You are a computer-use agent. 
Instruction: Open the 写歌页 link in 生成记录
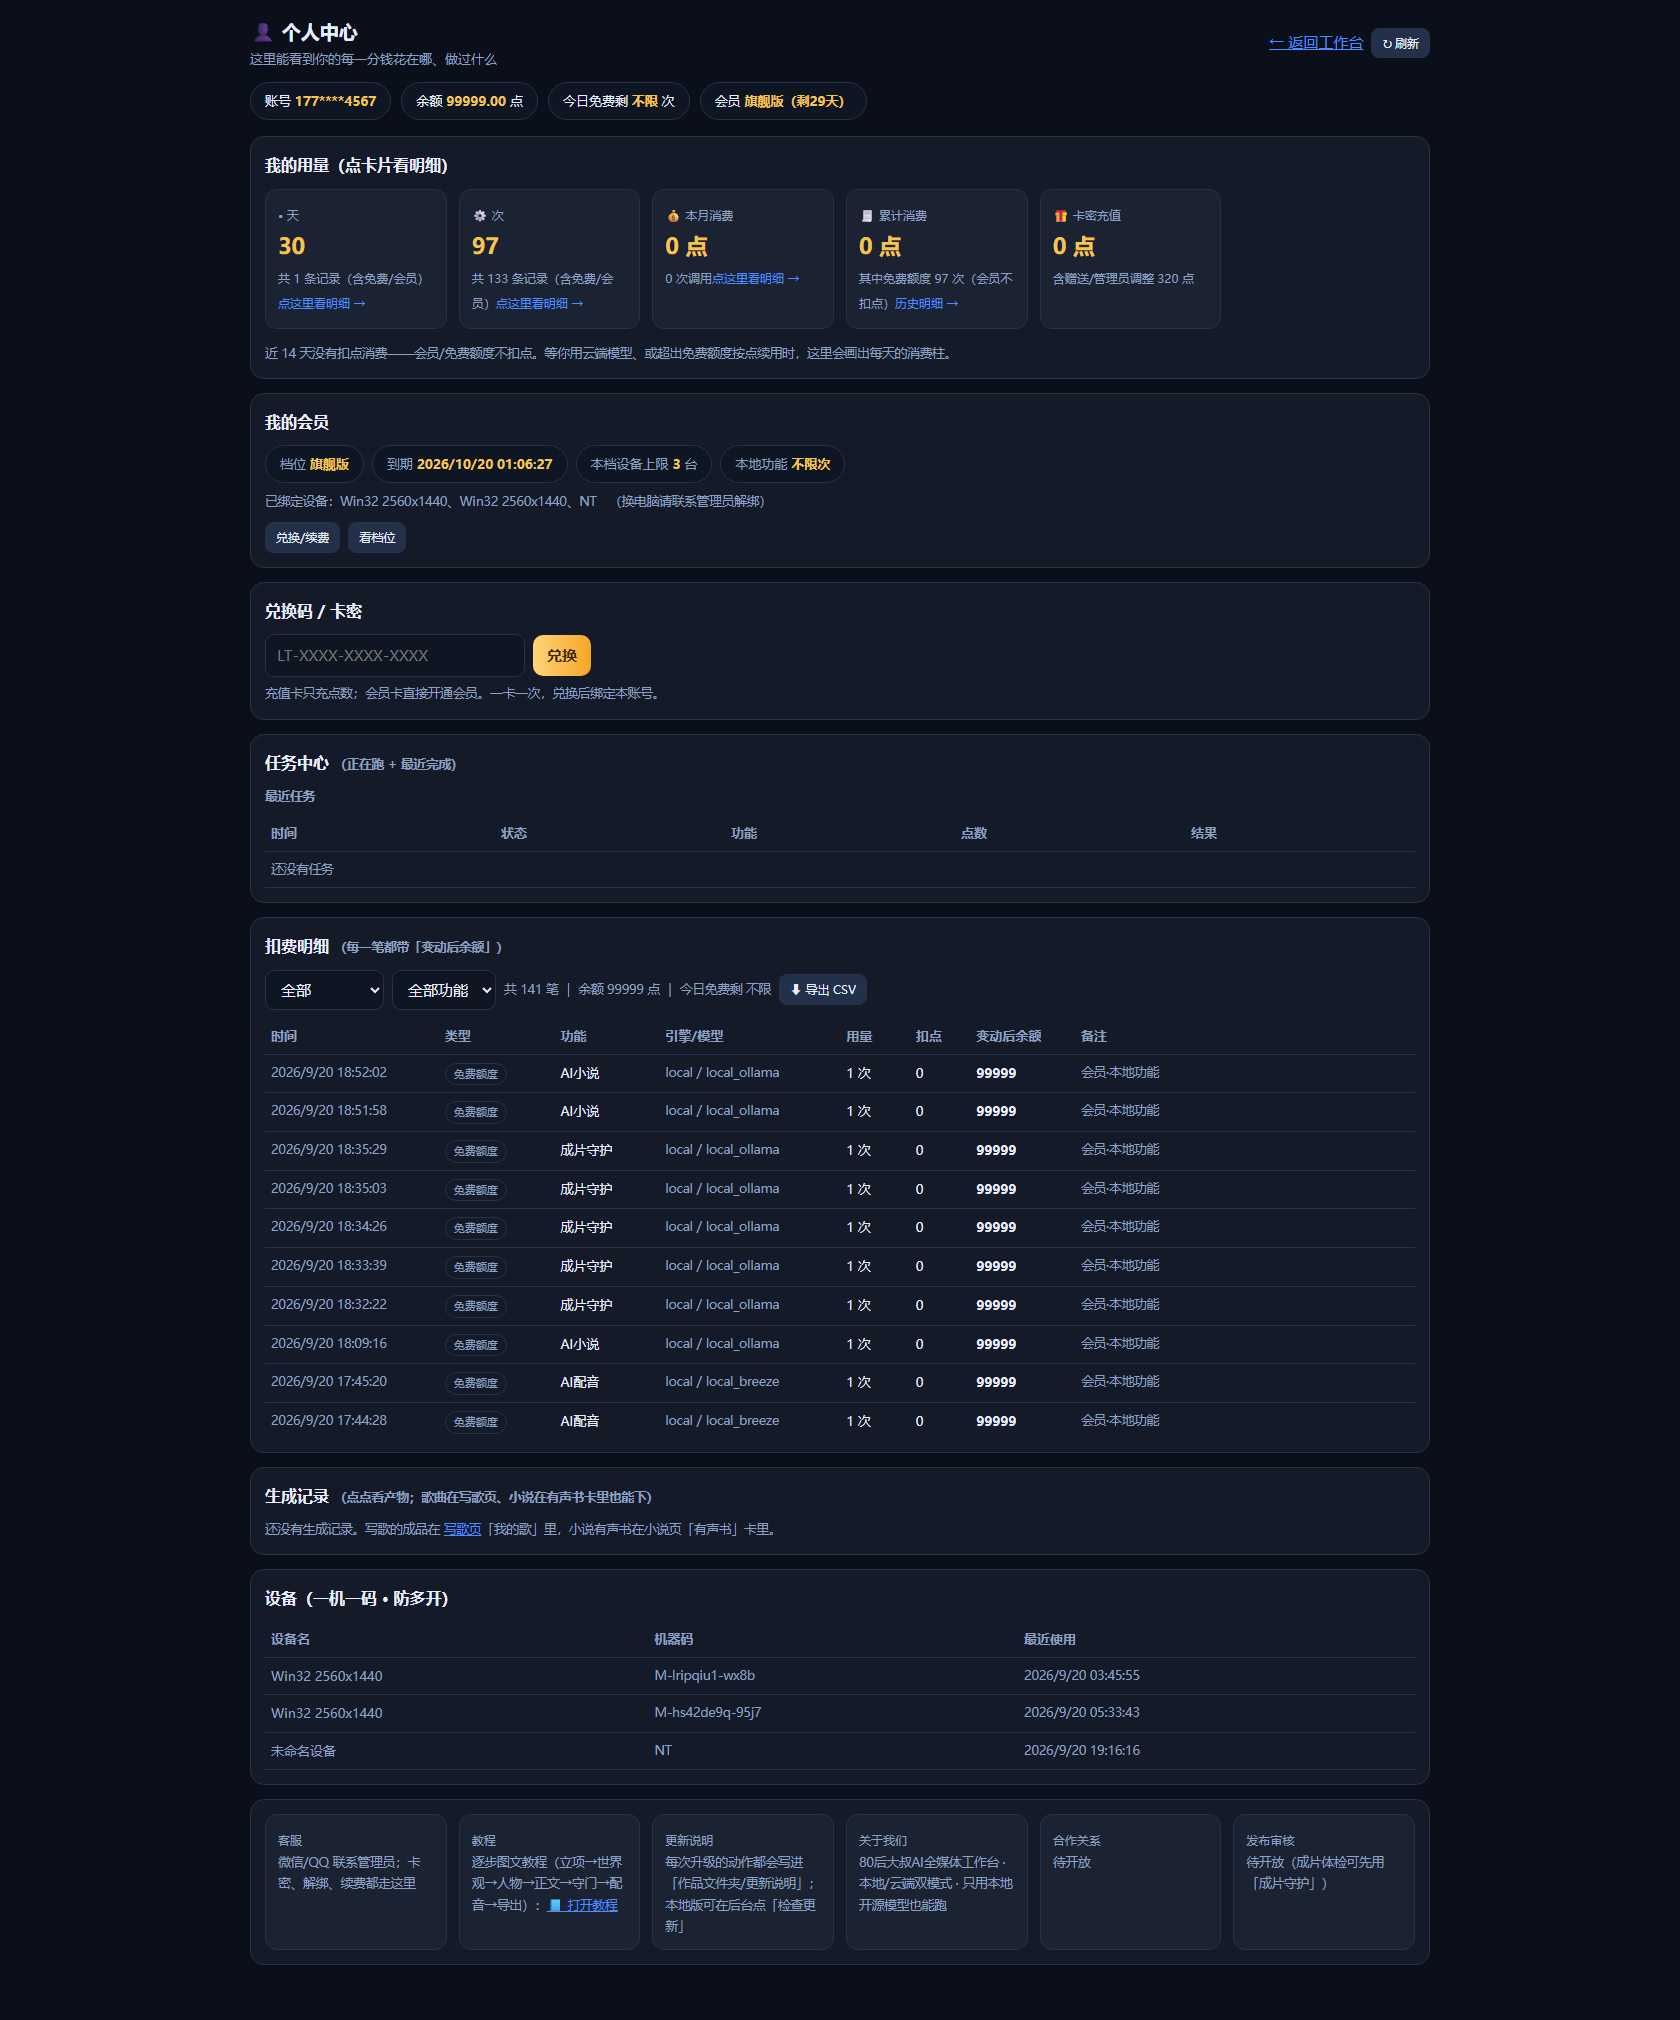462,1529
